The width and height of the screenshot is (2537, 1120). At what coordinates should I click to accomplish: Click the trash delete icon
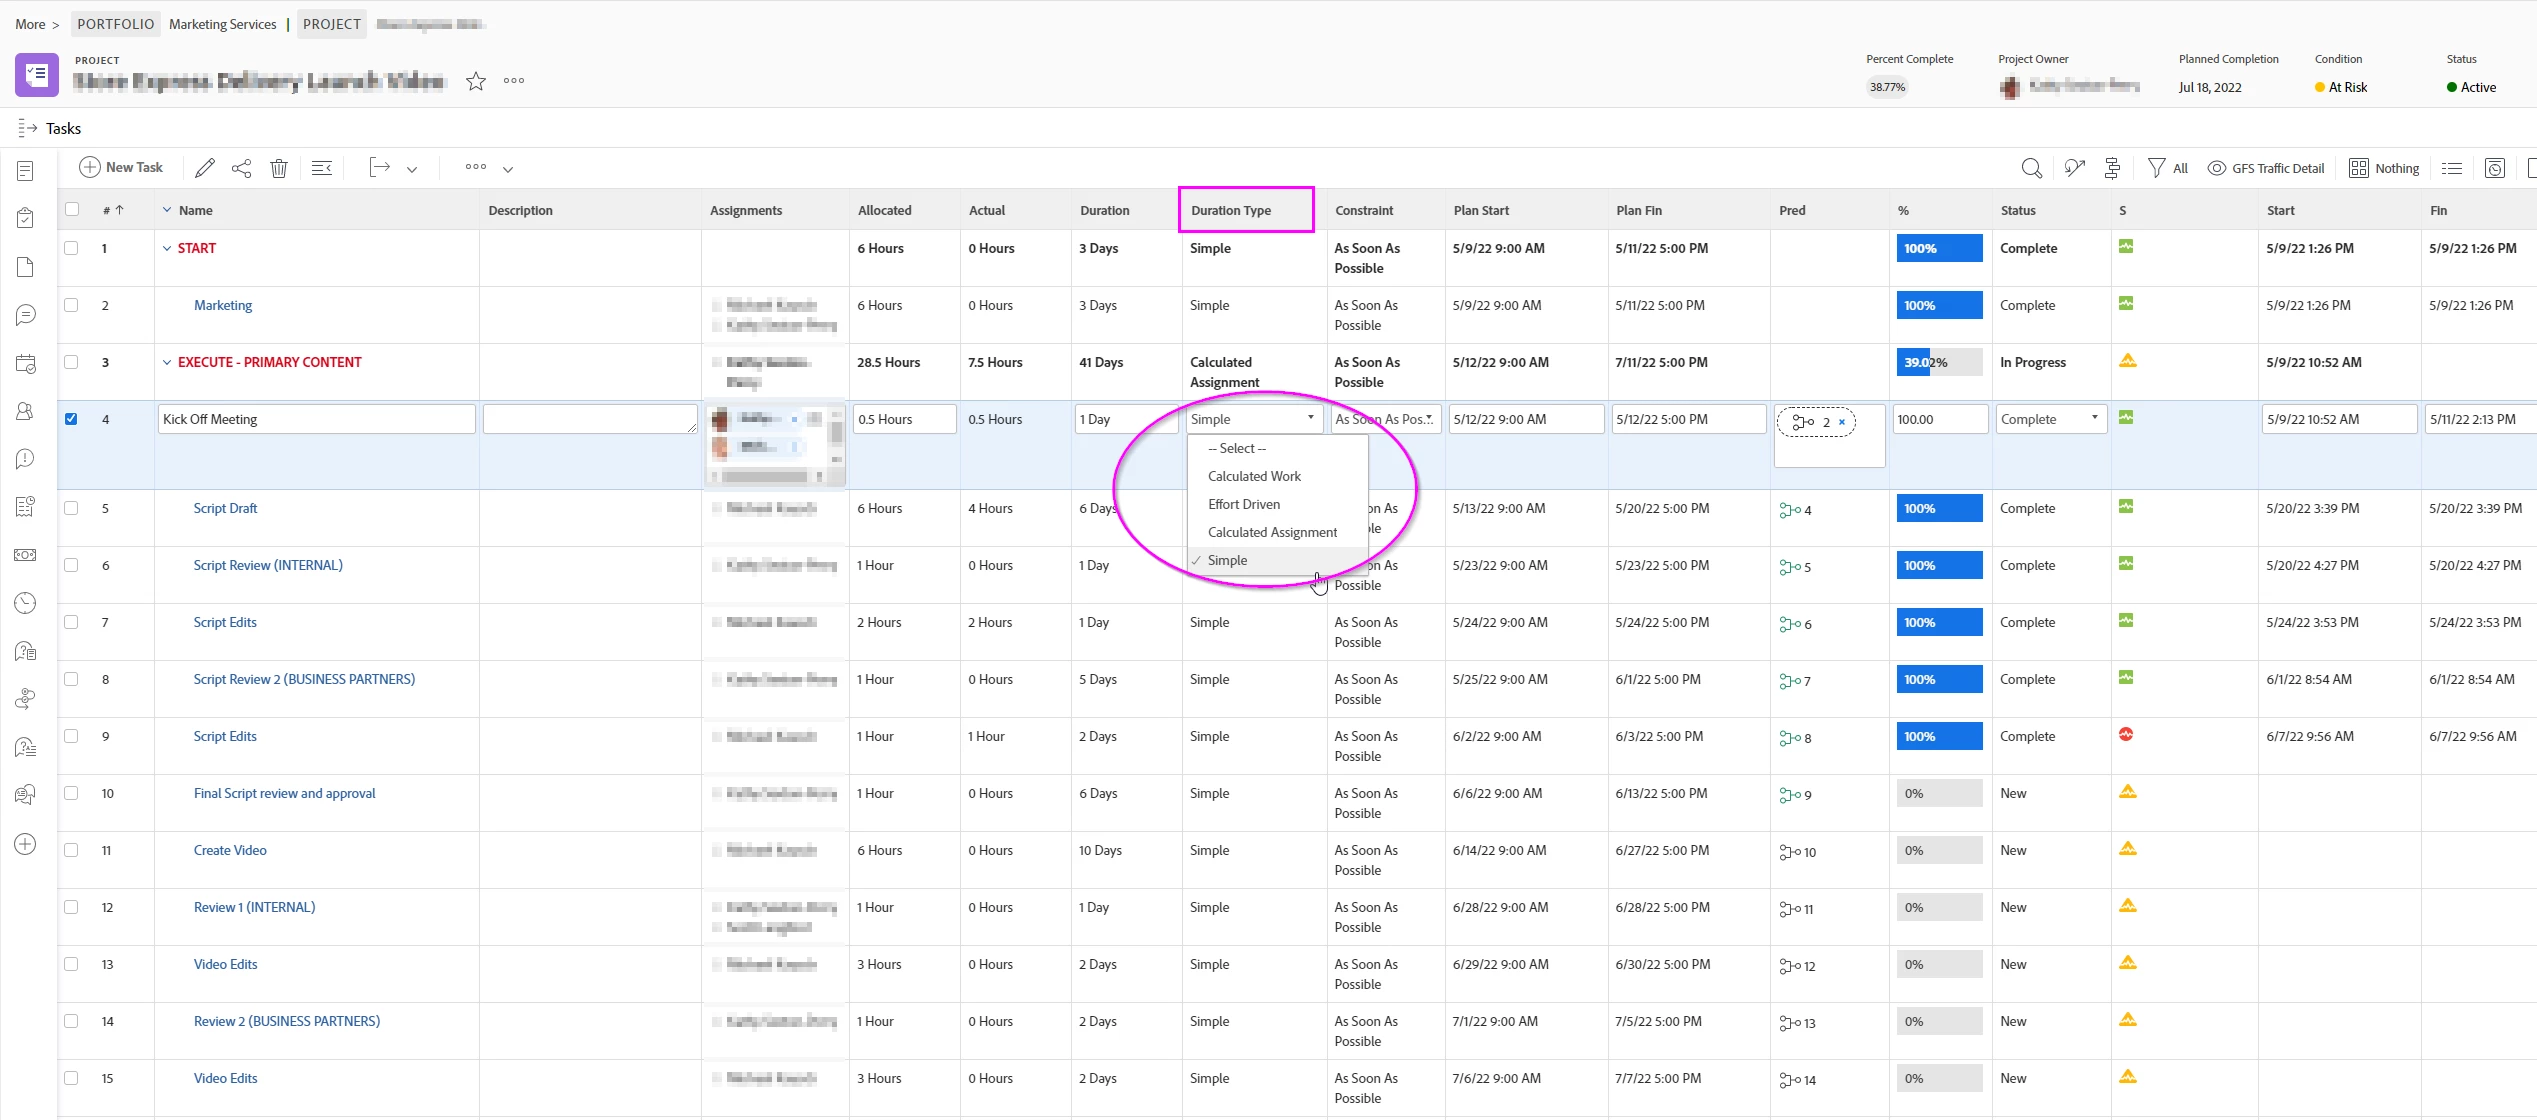[279, 168]
